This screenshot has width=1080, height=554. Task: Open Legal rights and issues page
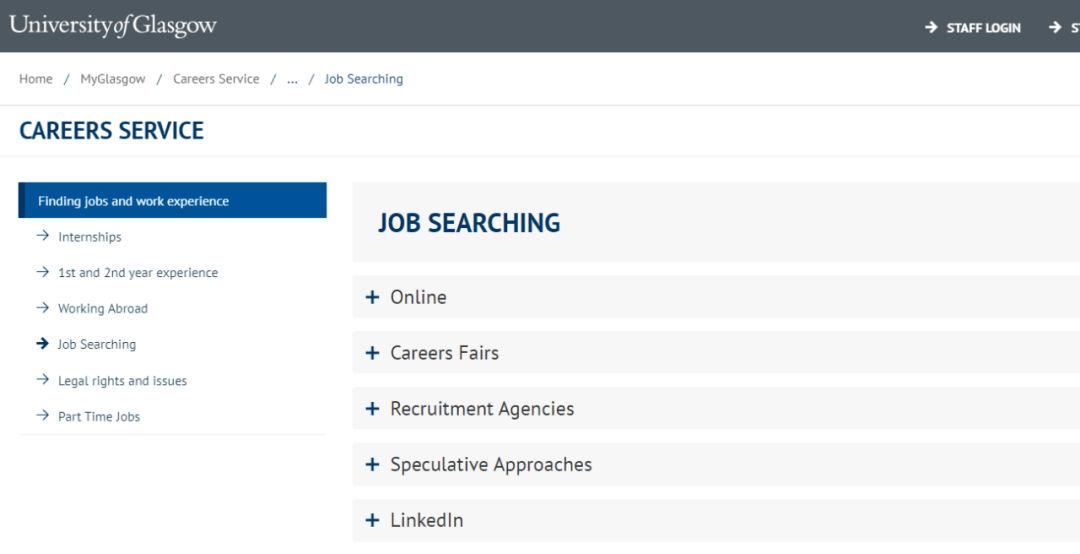tap(123, 381)
